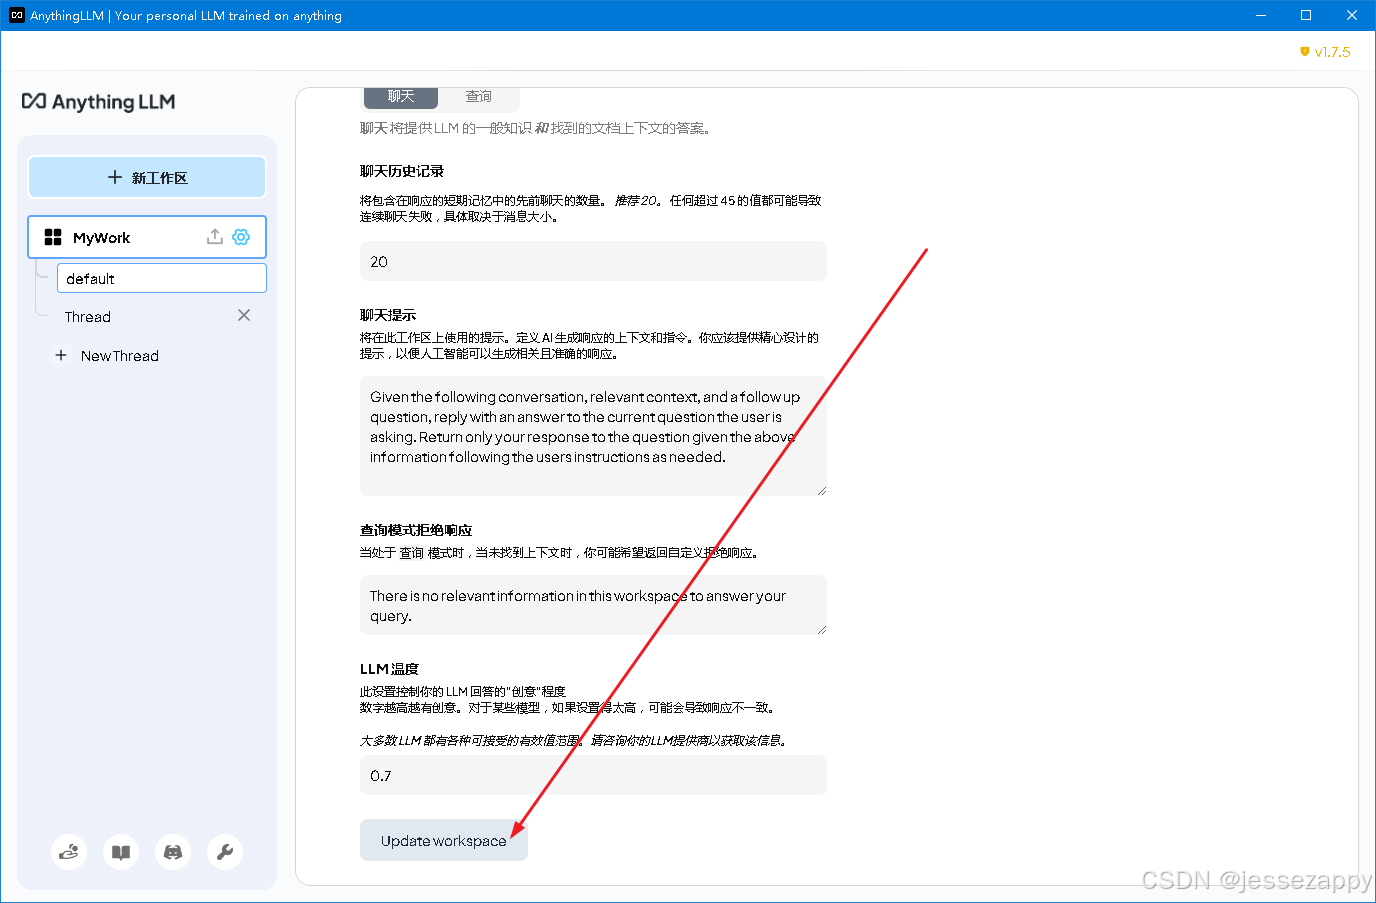Image resolution: width=1376 pixels, height=903 pixels.
Task: Create a new workspace with 新工作区 button
Action: [147, 177]
